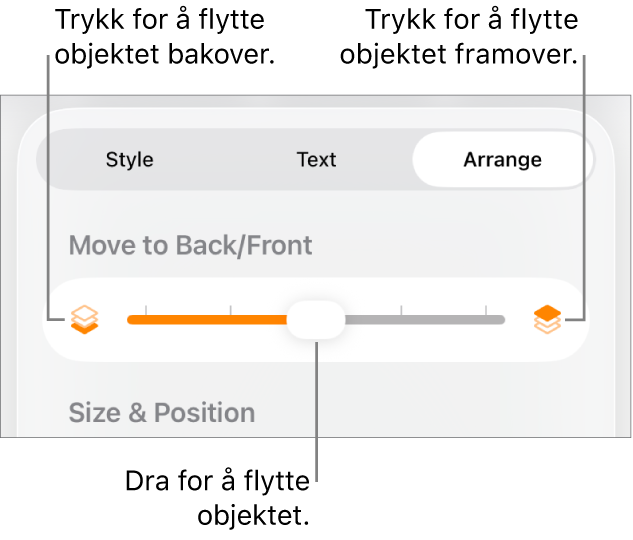Click the callout line below the slider handle

(x=317, y=420)
